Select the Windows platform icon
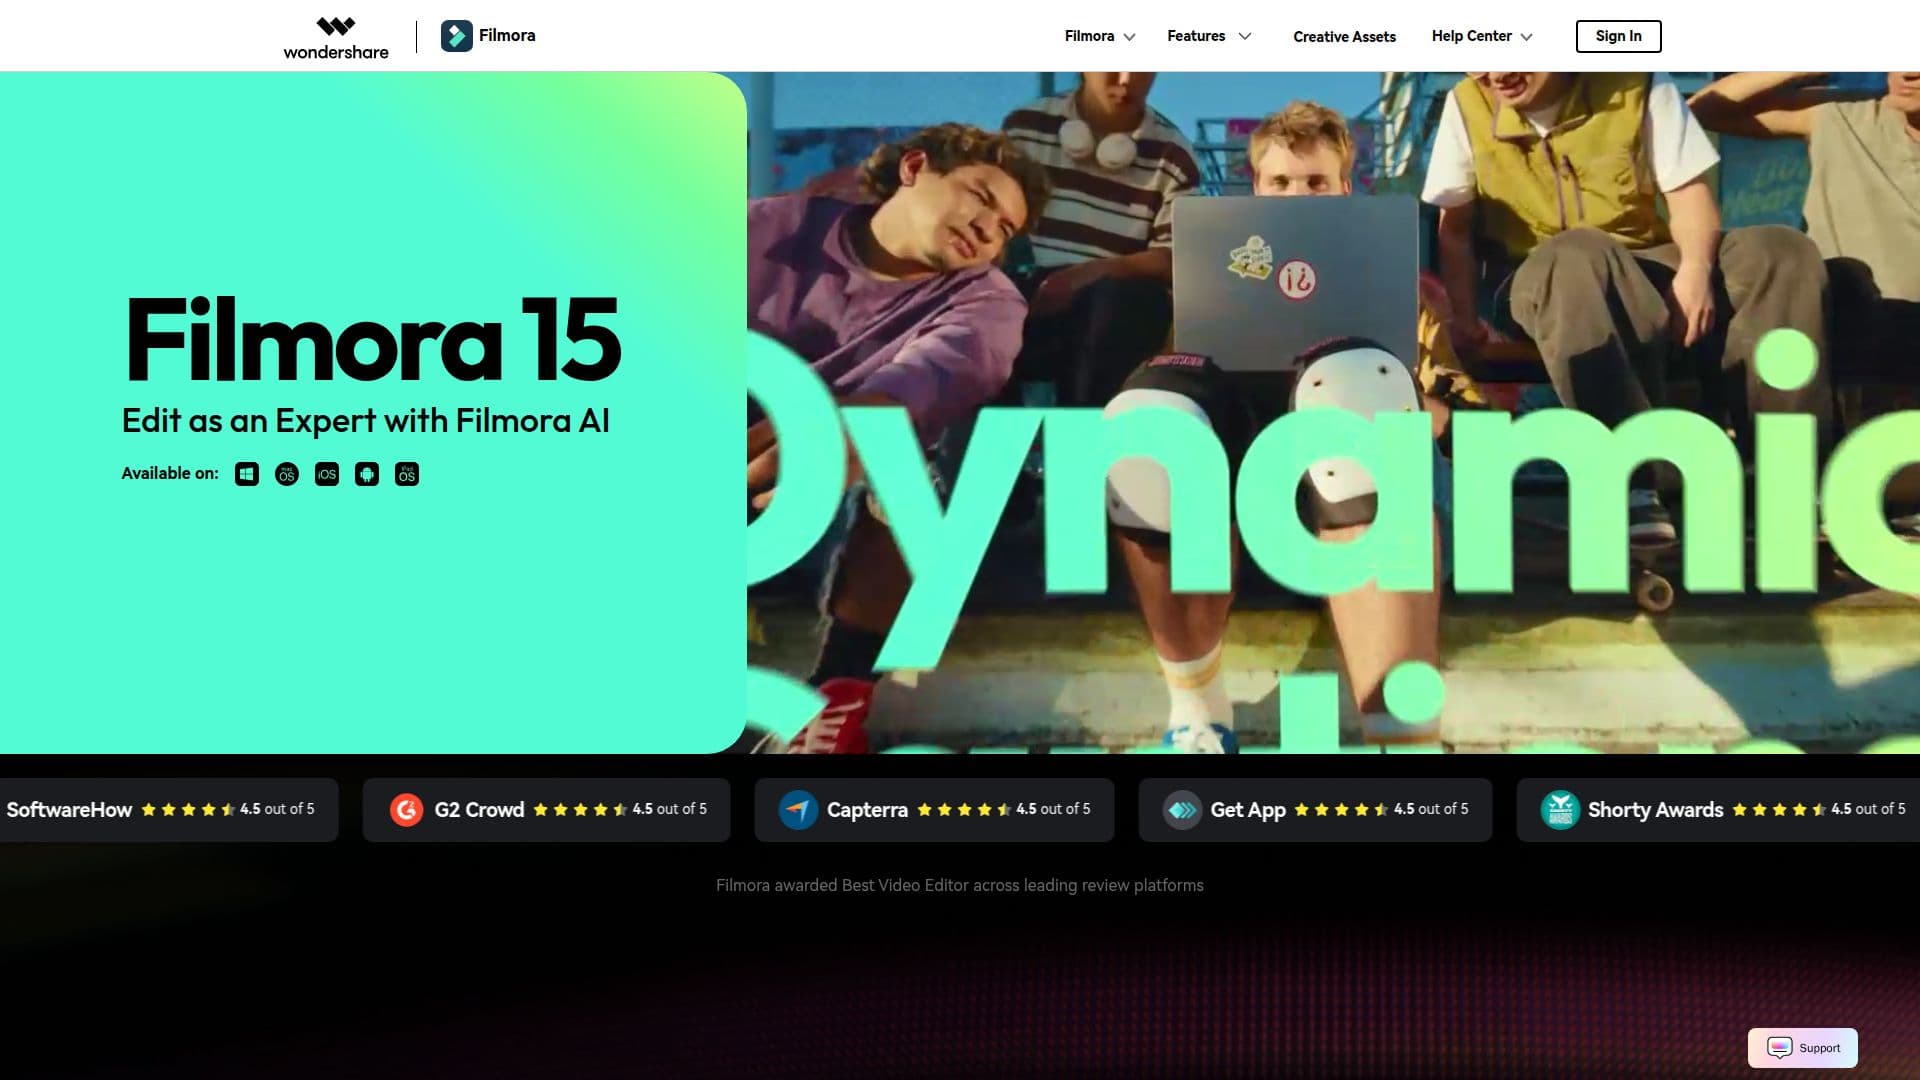This screenshot has width=1920, height=1080. pos(247,474)
